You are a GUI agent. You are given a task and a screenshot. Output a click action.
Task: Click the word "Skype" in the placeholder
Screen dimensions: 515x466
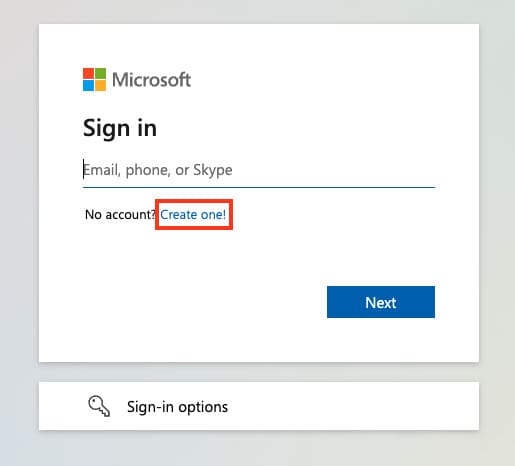tap(213, 170)
